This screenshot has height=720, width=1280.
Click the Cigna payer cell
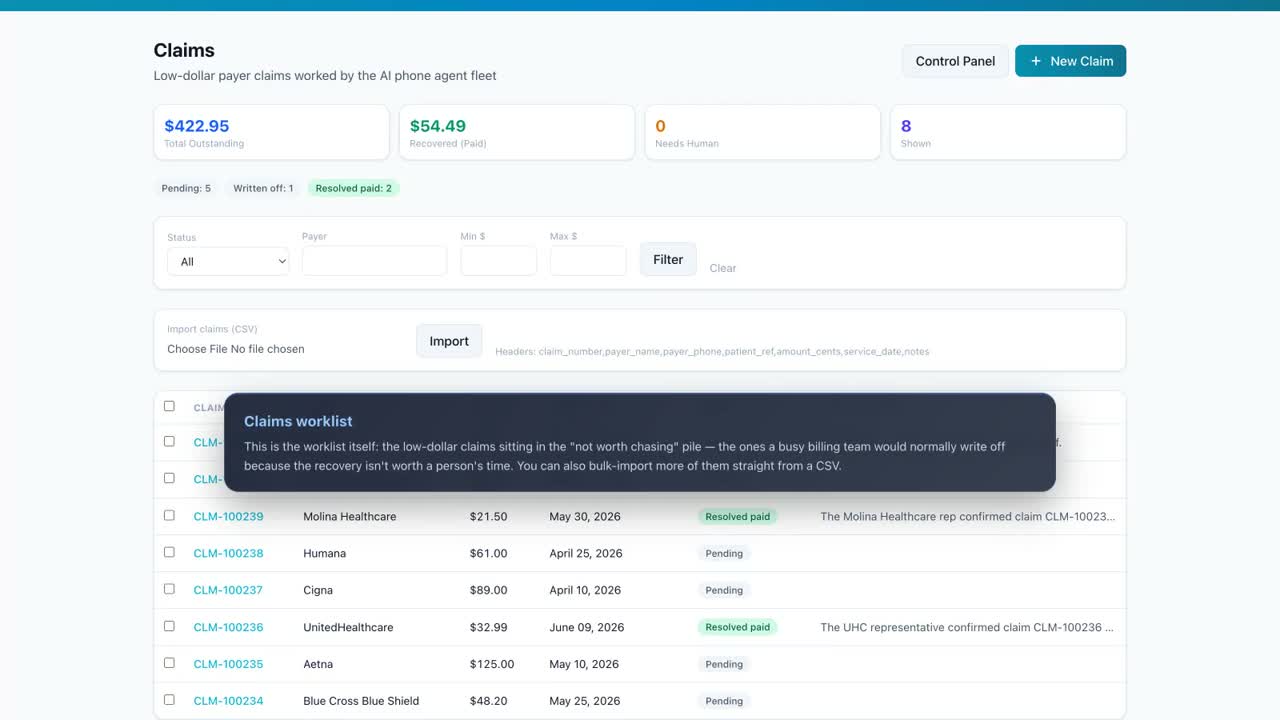tap(318, 591)
